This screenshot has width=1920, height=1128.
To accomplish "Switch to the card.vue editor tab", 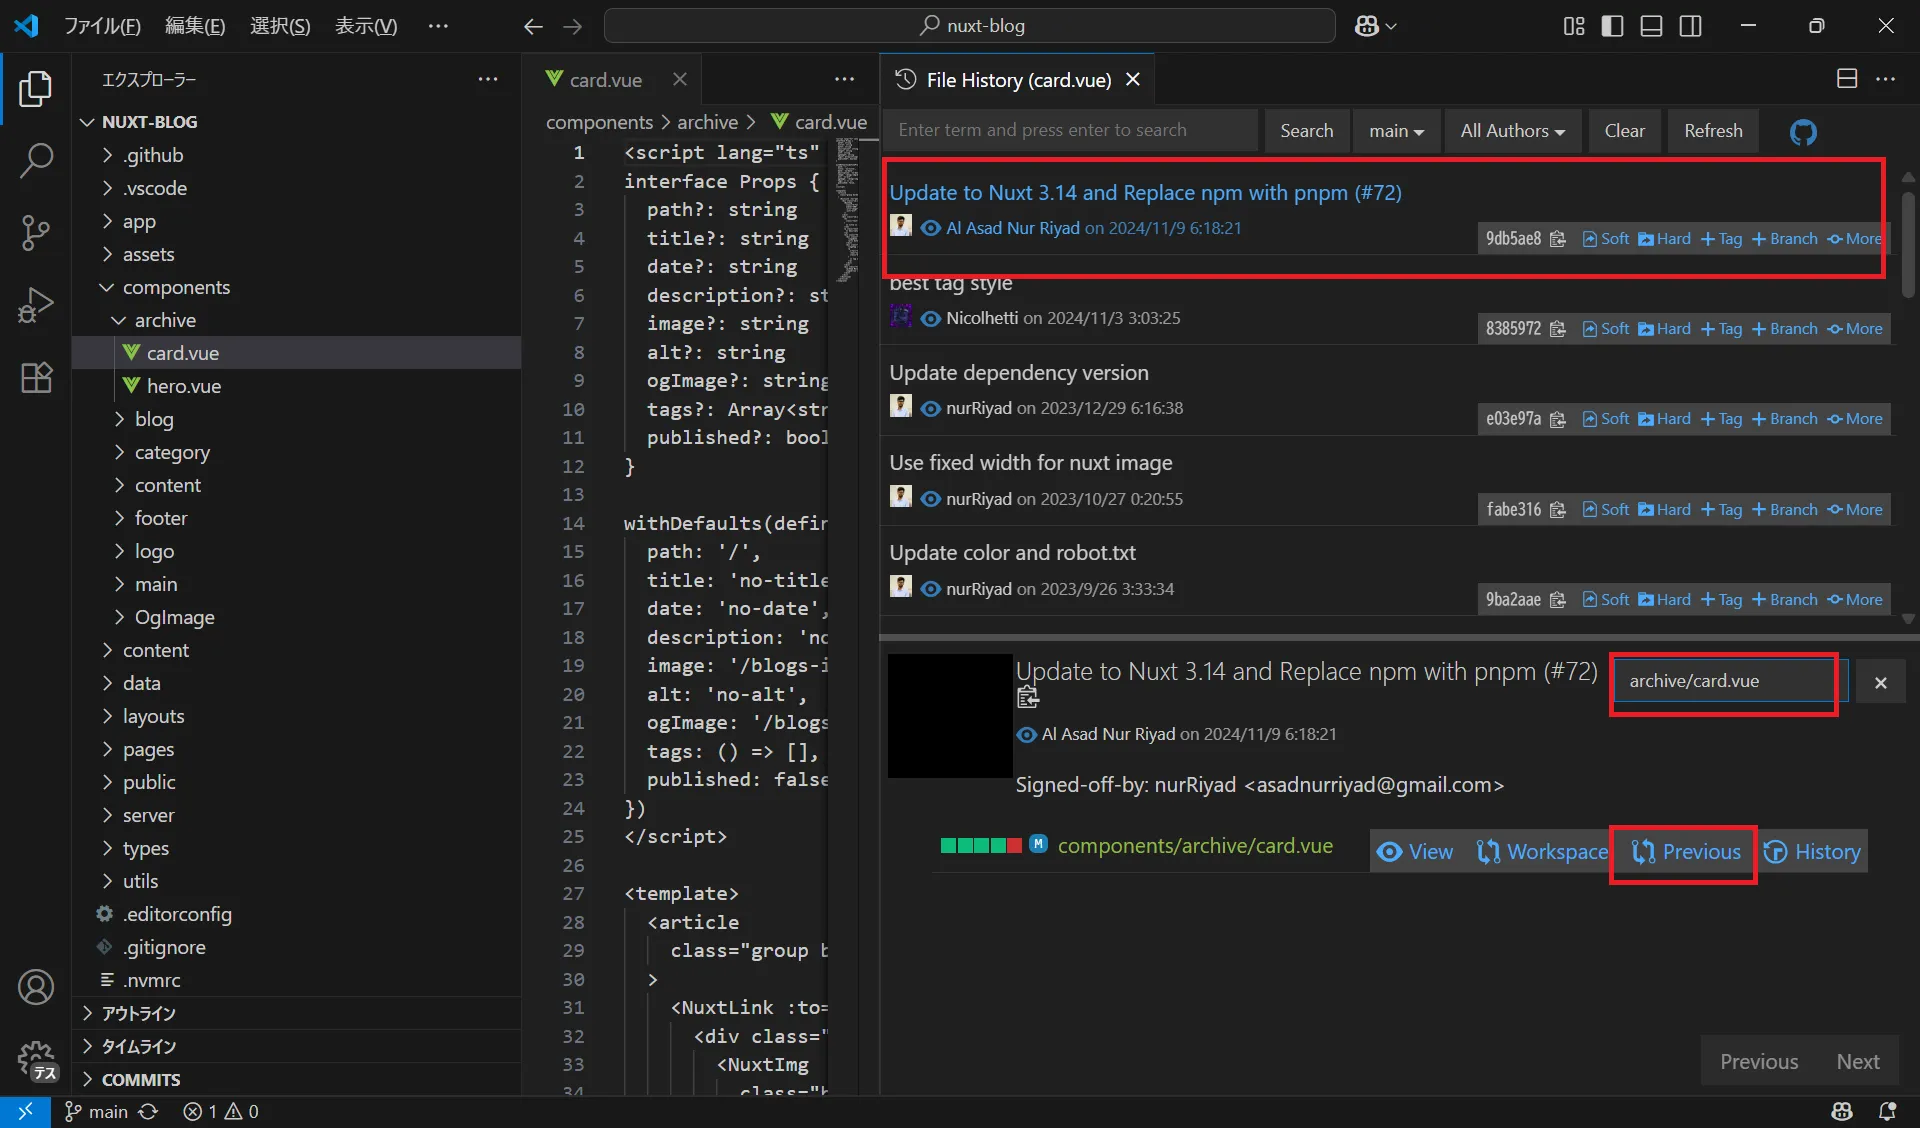I will (605, 79).
